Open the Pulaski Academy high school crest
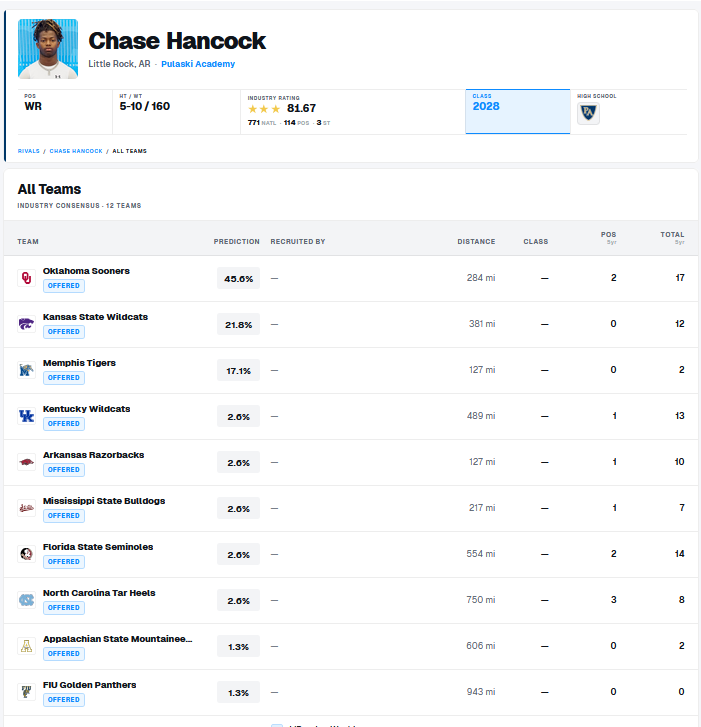701x727 pixels. (x=588, y=113)
